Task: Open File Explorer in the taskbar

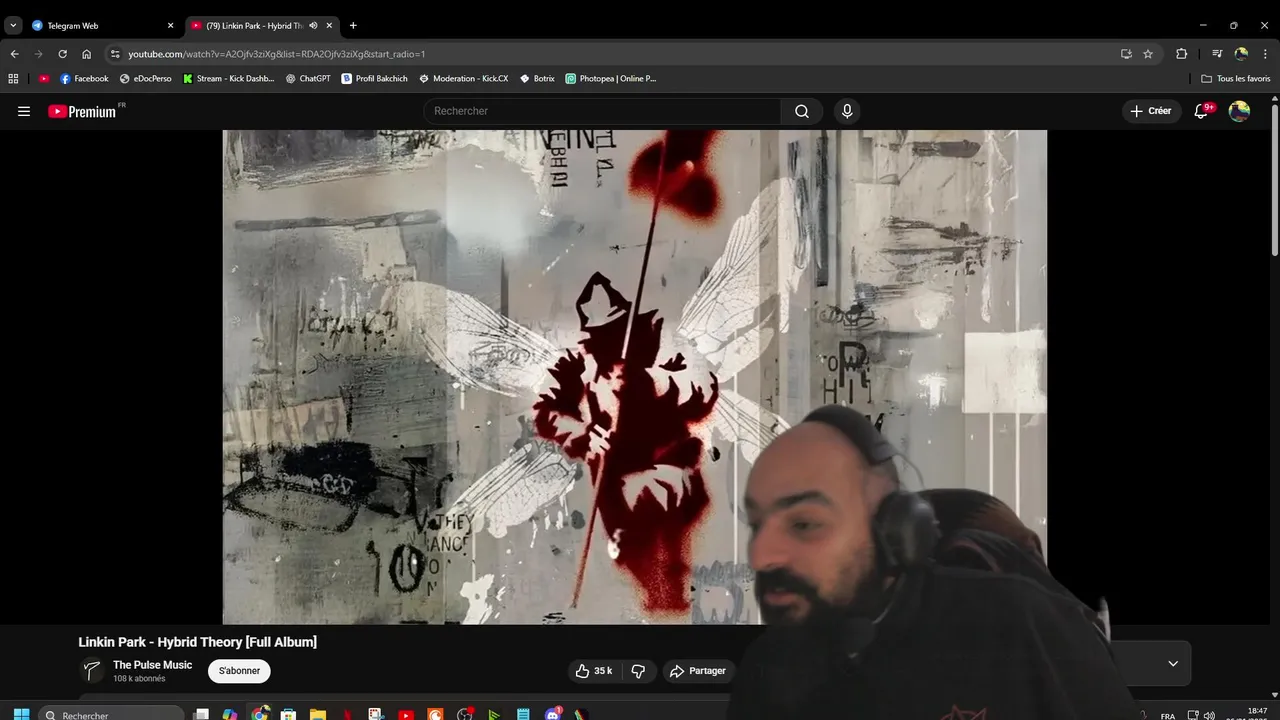Action: tap(318, 714)
